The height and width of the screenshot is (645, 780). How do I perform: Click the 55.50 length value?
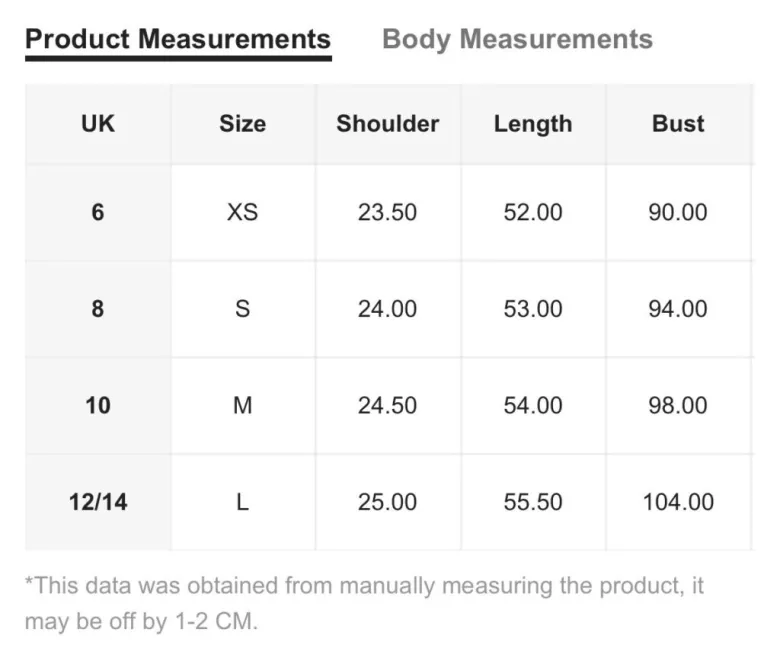tap(533, 501)
